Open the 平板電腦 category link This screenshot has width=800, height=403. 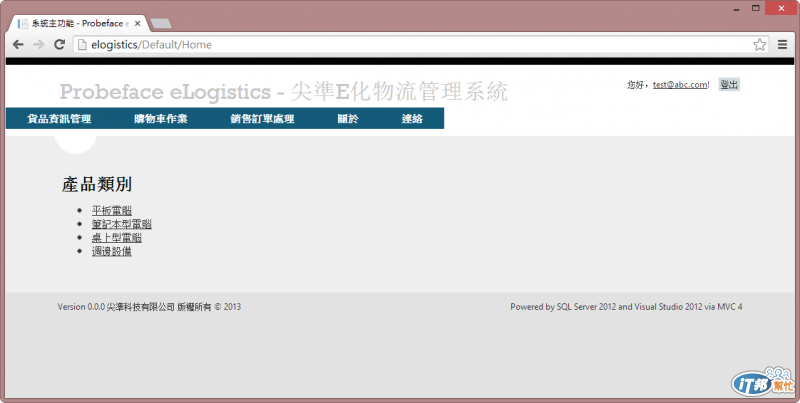[x=112, y=210]
